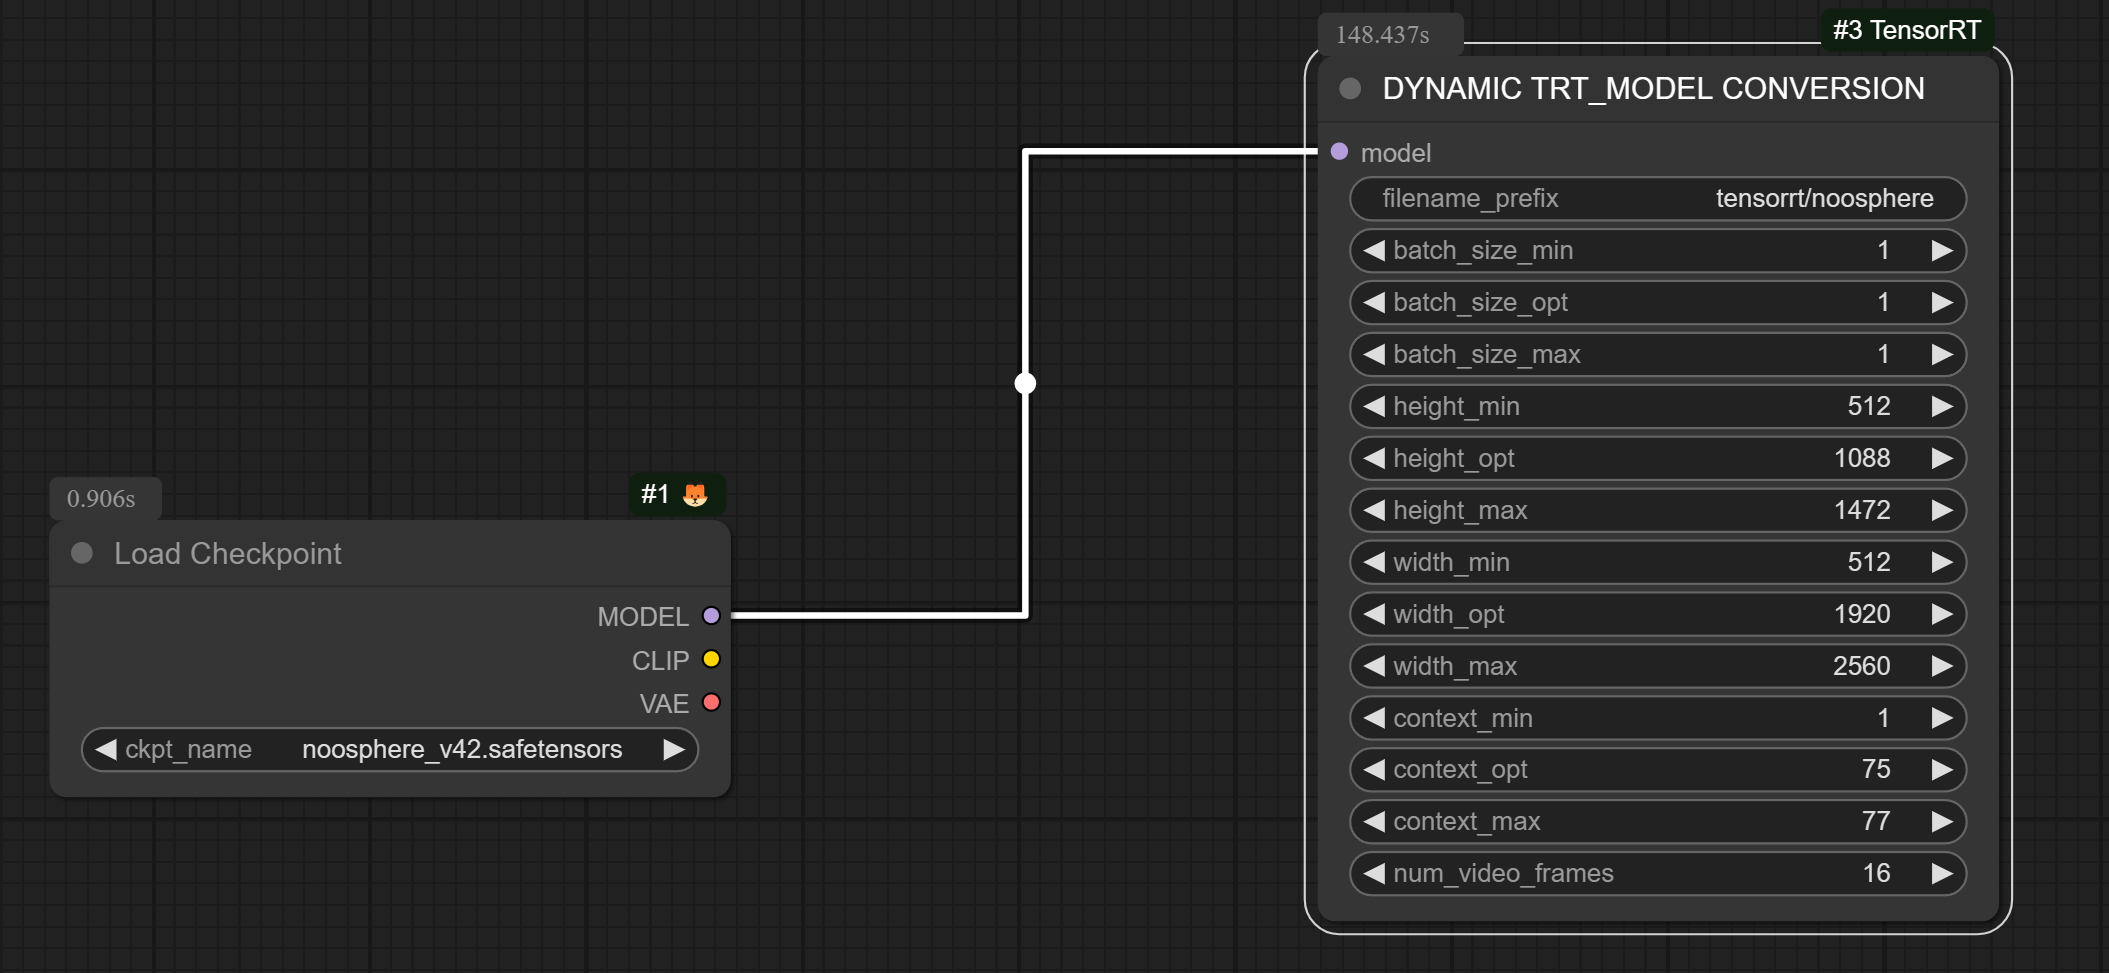Click the yellow CLIP output socket
2109x973 pixels.
[711, 659]
